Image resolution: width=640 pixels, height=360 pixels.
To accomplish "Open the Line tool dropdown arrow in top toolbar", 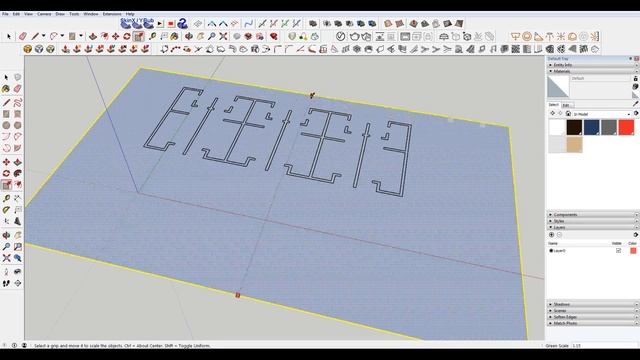I will [x=43, y=36].
